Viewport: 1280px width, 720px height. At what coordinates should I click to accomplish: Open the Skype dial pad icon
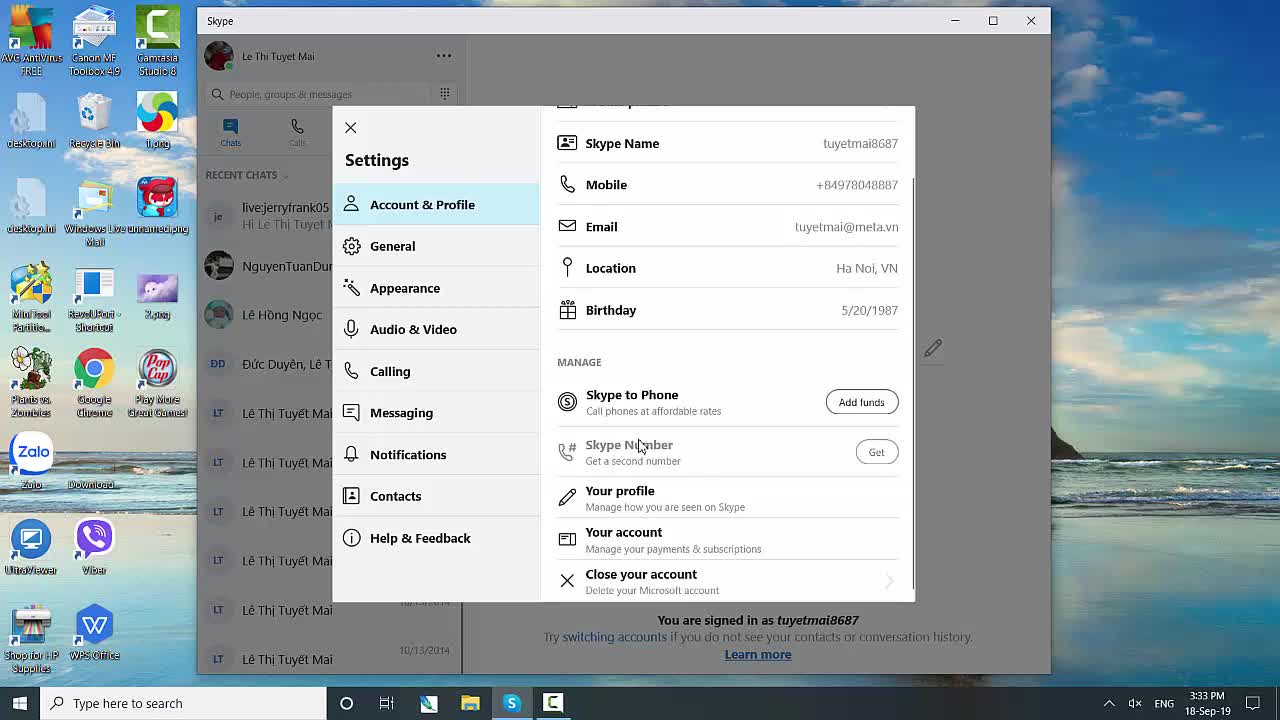pos(445,94)
